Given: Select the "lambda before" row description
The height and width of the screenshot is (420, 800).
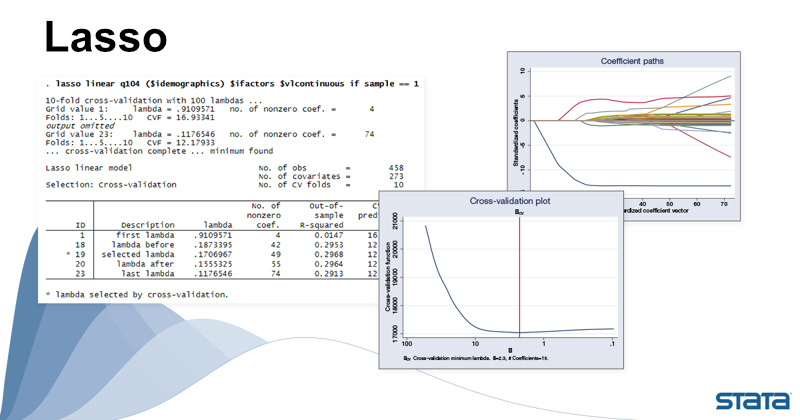Looking at the screenshot, I should tap(142, 245).
